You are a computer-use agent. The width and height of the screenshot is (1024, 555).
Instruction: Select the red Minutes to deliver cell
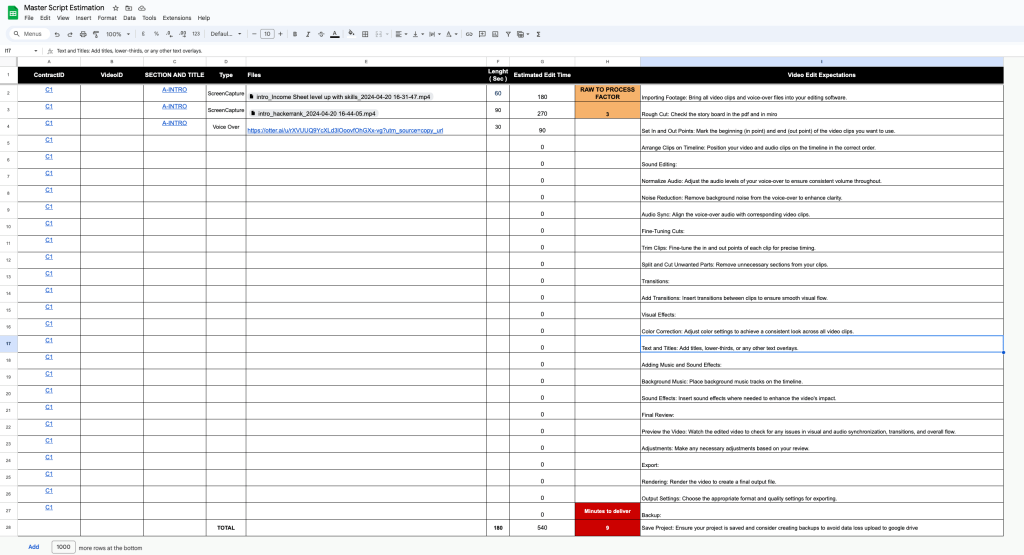[x=607, y=511]
